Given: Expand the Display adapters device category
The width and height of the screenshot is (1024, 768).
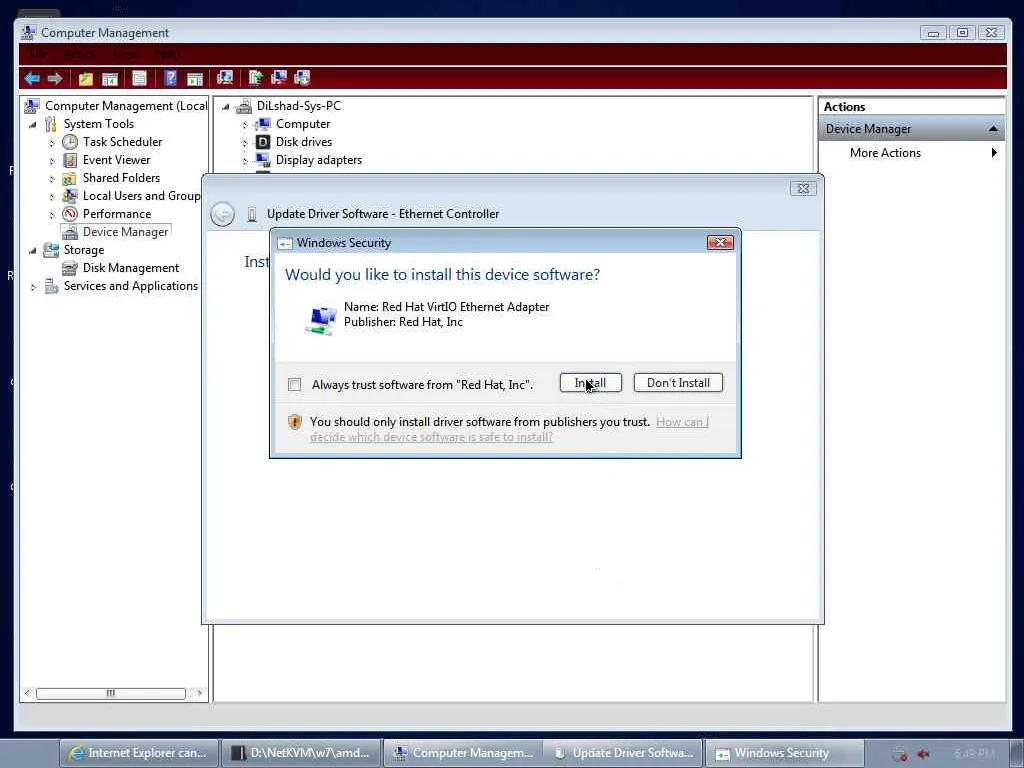Looking at the screenshot, I should point(245,161).
